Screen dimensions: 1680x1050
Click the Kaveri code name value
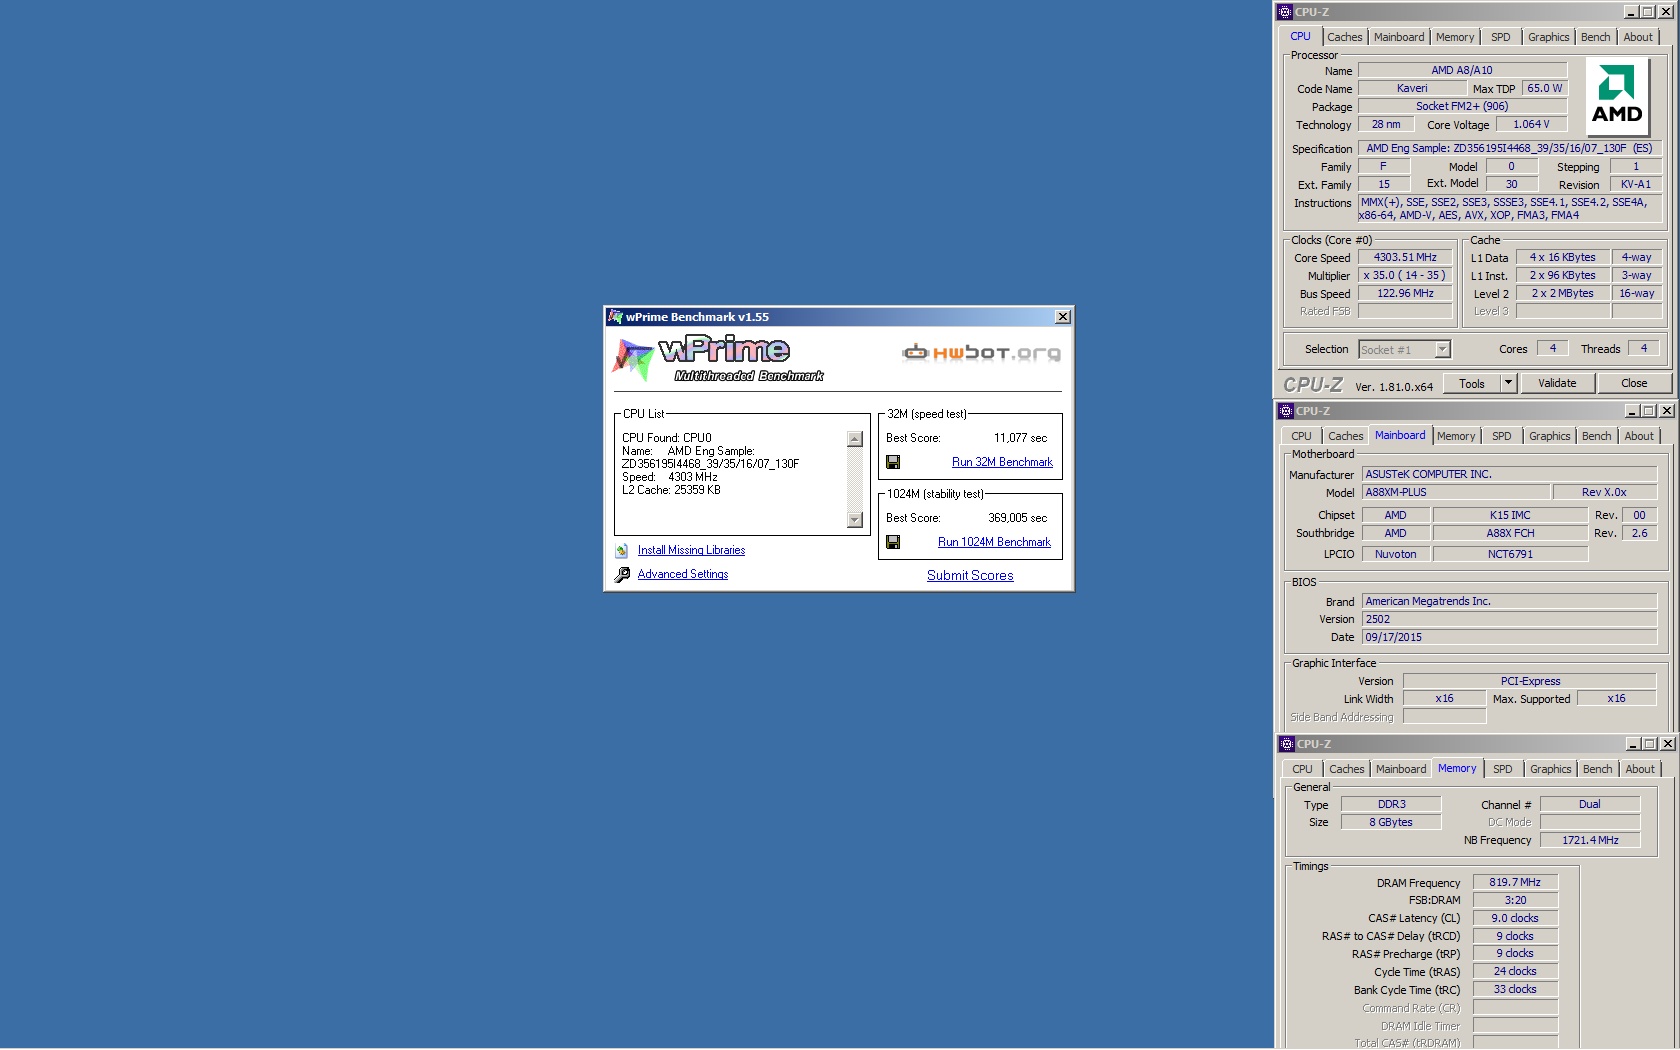tap(1412, 88)
